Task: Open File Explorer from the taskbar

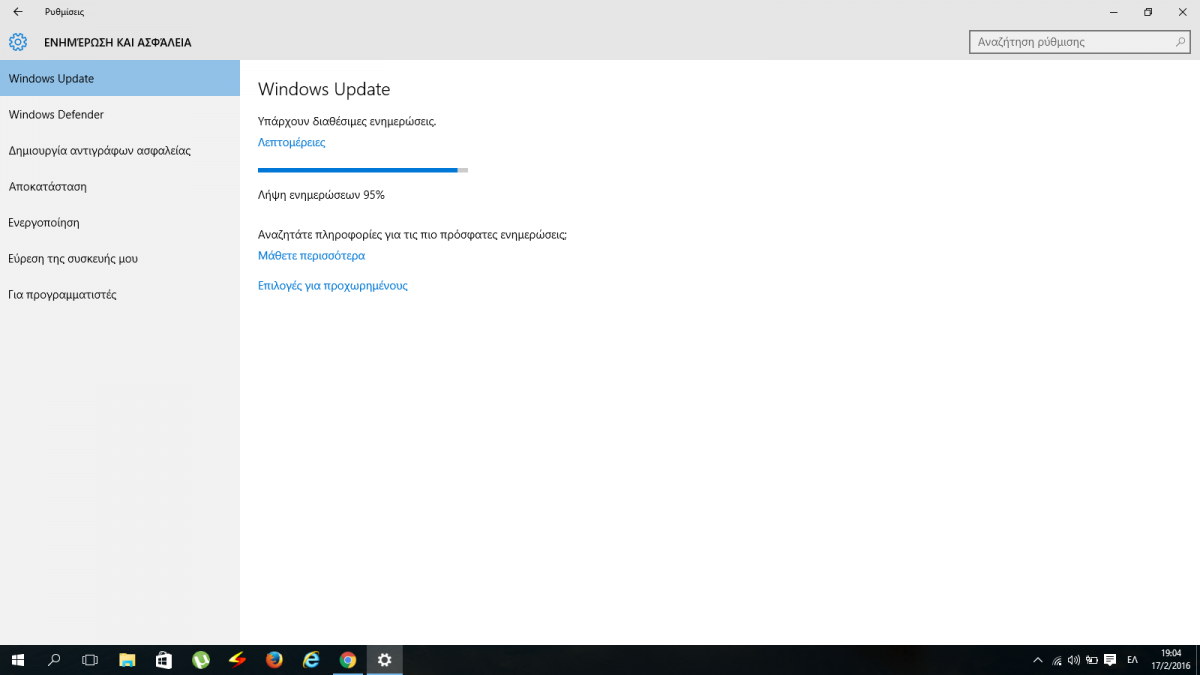Action: point(127,660)
